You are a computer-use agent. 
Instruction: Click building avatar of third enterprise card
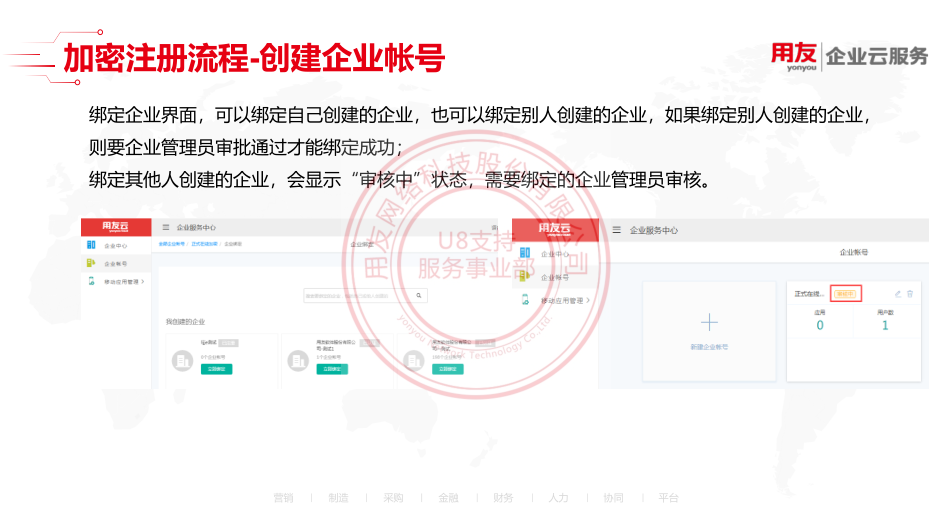coord(414,361)
